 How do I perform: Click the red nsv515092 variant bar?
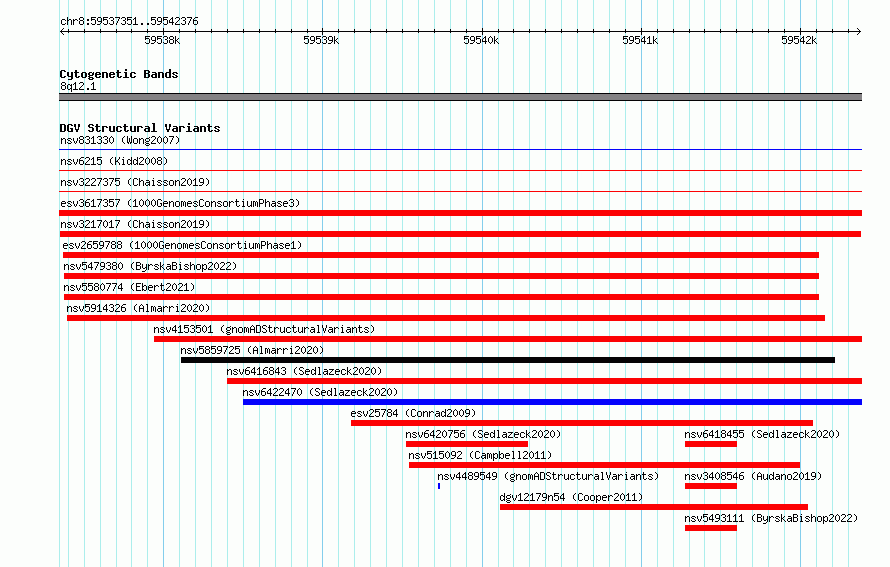[604, 465]
